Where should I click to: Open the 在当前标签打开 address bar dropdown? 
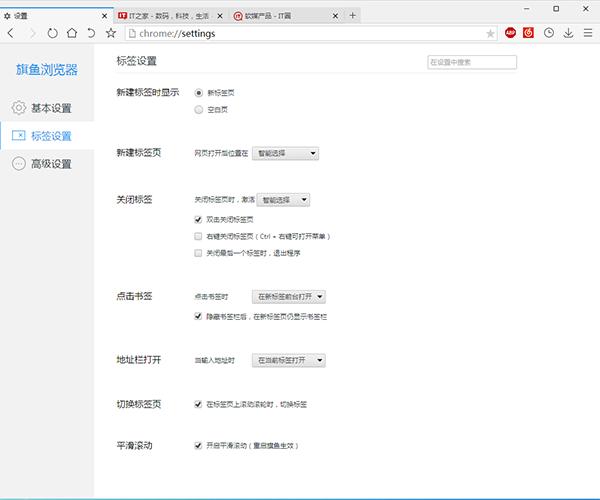click(289, 359)
